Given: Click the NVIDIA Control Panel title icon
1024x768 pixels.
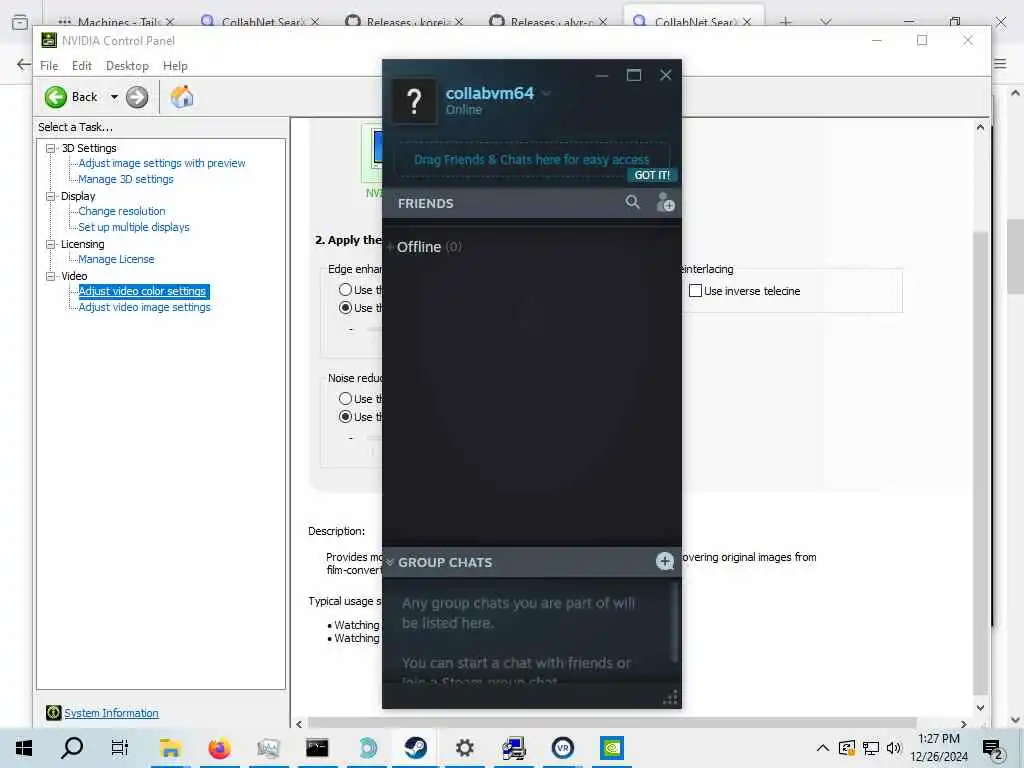Looking at the screenshot, I should pos(49,40).
